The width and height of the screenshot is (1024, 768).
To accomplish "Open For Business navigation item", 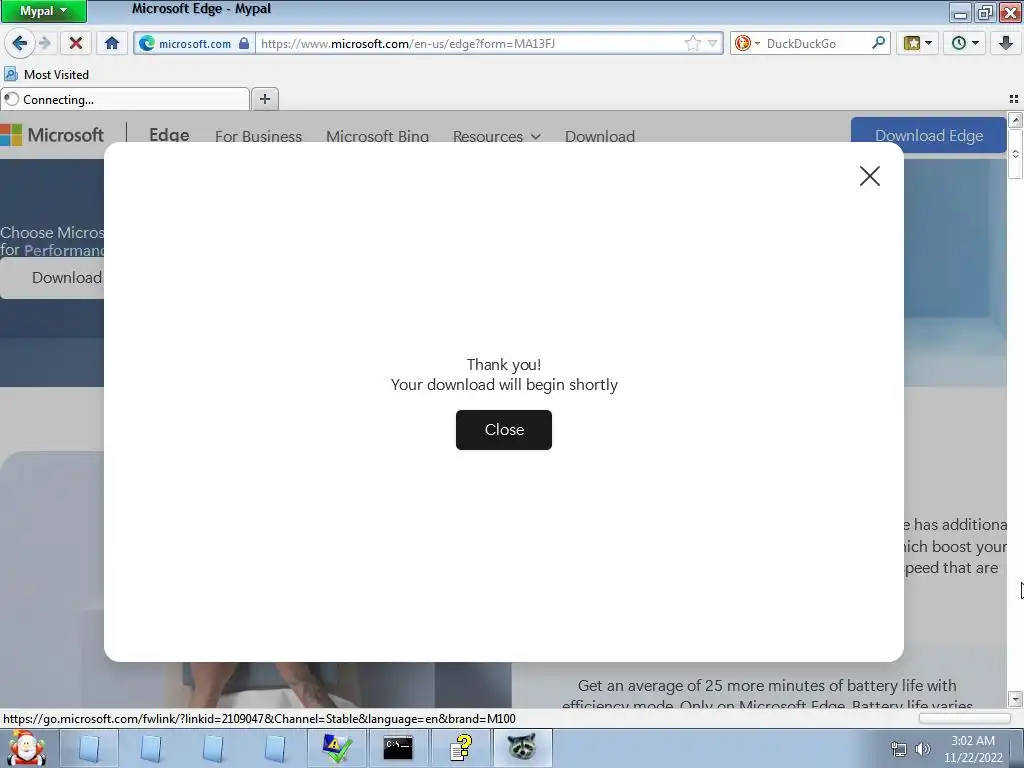I will [259, 136].
